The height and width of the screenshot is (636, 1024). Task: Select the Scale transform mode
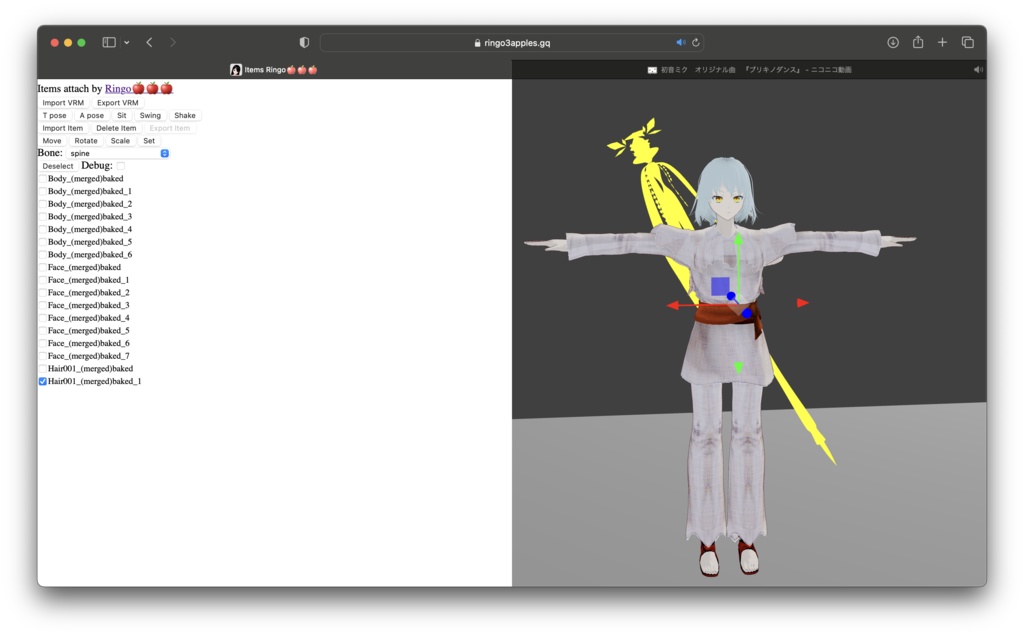click(120, 140)
